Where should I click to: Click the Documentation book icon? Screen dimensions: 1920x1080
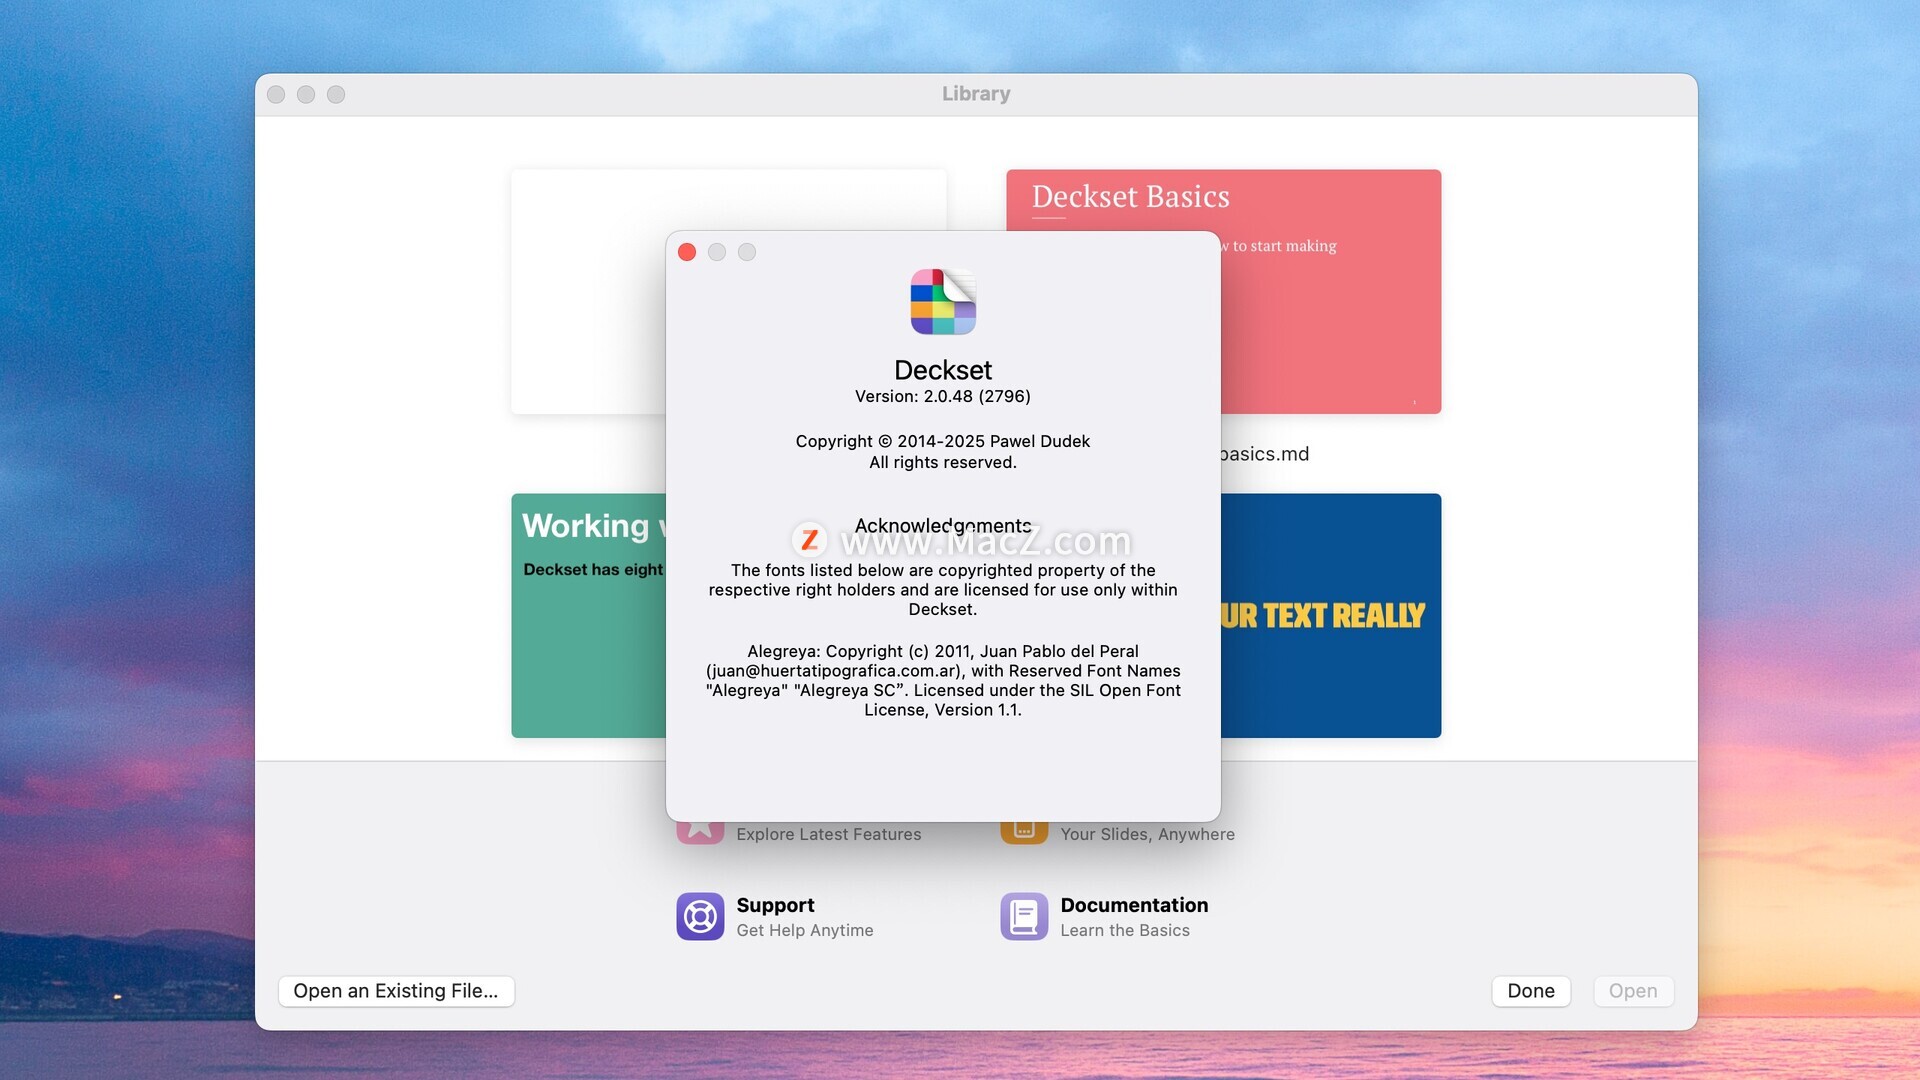tap(1024, 916)
